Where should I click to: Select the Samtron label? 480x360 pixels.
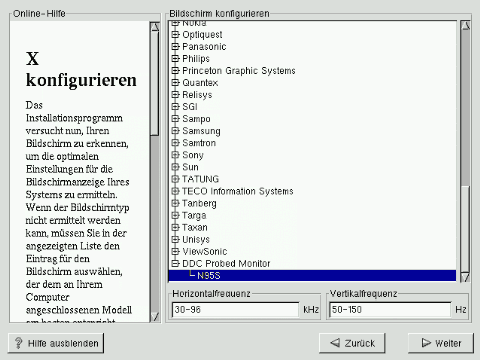199,143
